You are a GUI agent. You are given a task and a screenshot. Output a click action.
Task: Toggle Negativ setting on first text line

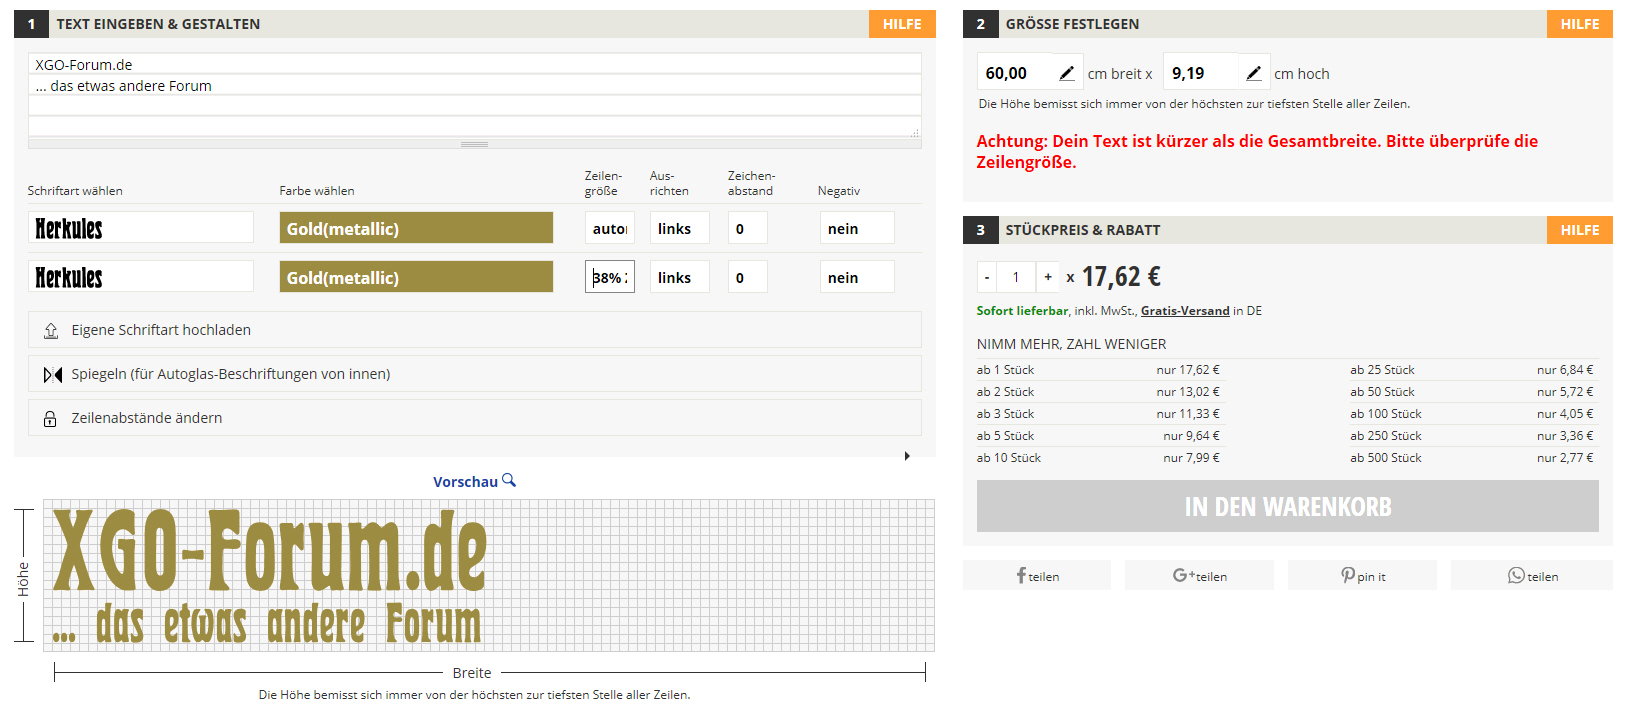(x=856, y=229)
